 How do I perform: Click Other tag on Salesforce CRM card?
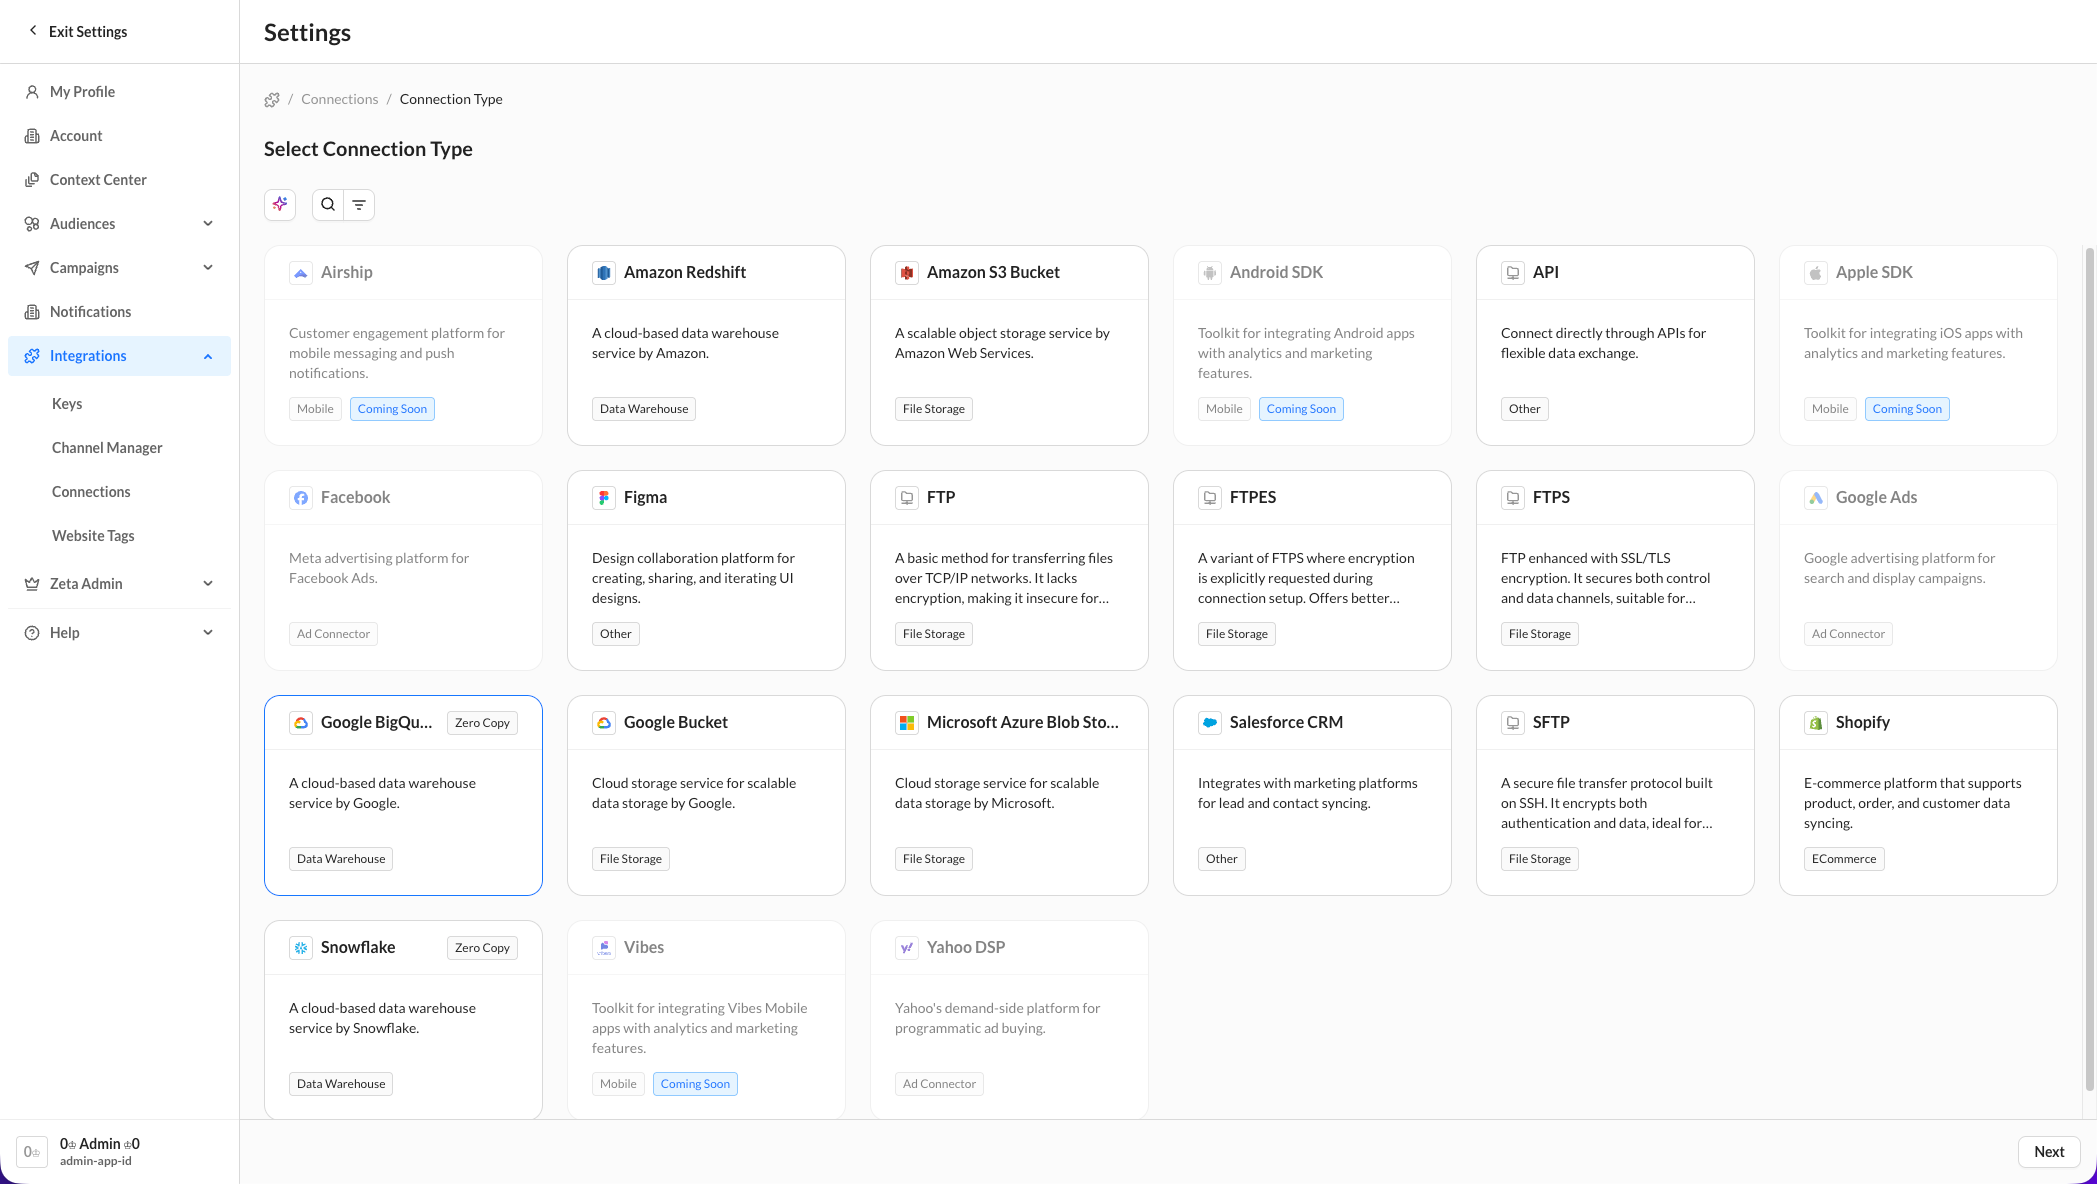point(1221,859)
